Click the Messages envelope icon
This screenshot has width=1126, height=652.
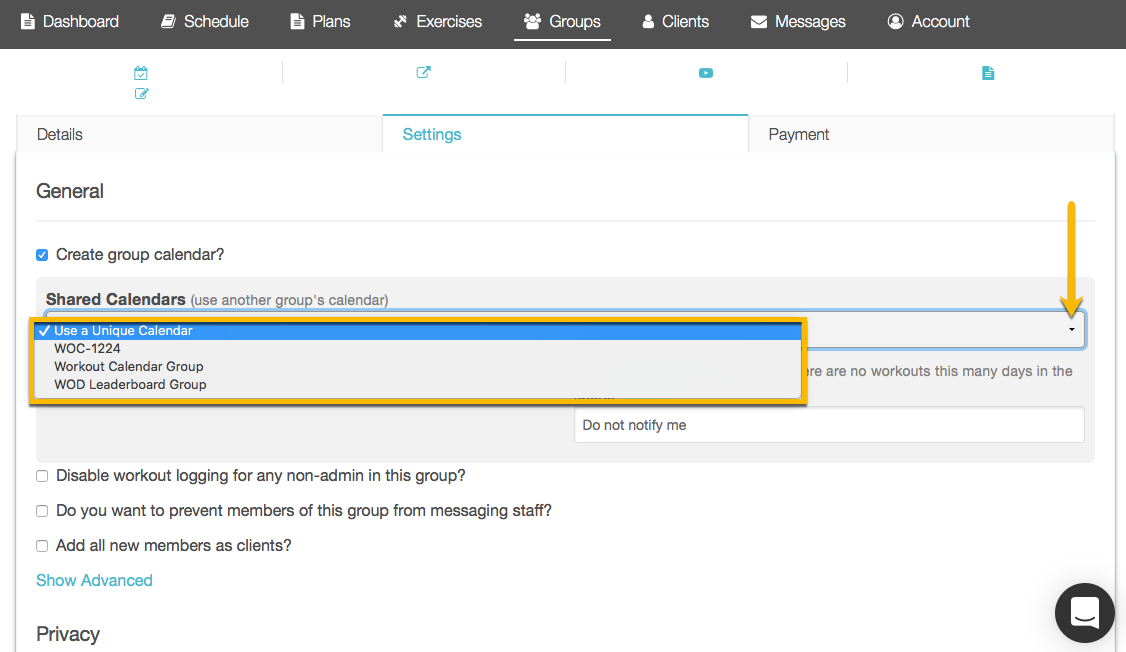pos(758,22)
